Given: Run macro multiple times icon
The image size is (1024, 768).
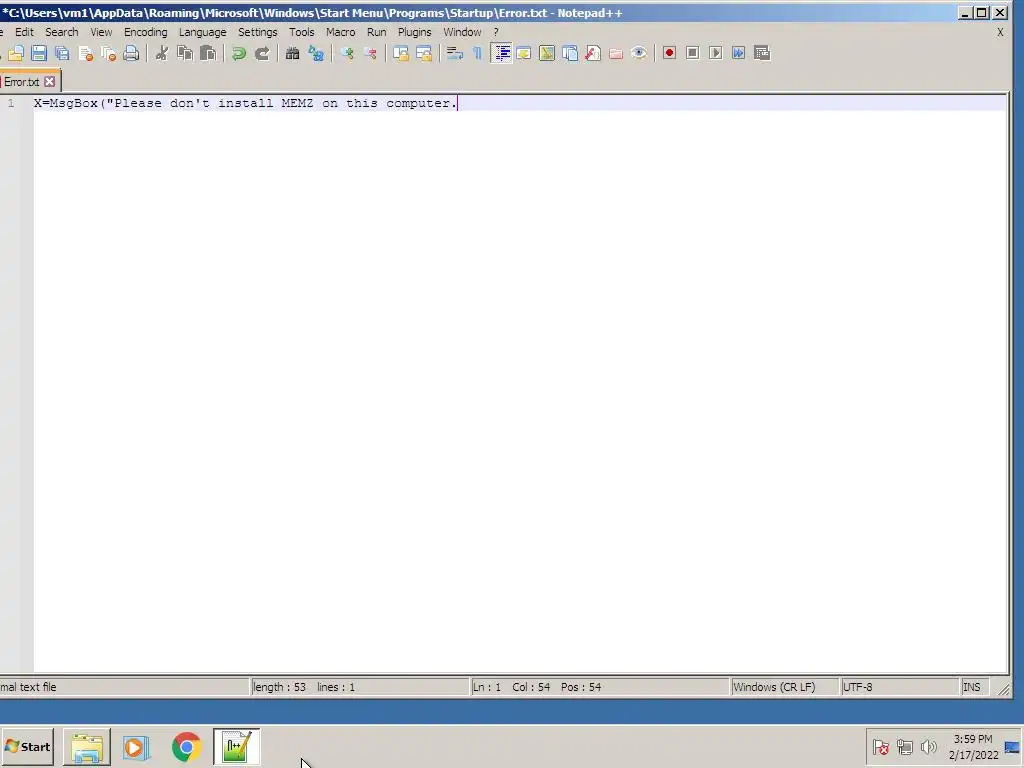Looking at the screenshot, I should point(739,54).
